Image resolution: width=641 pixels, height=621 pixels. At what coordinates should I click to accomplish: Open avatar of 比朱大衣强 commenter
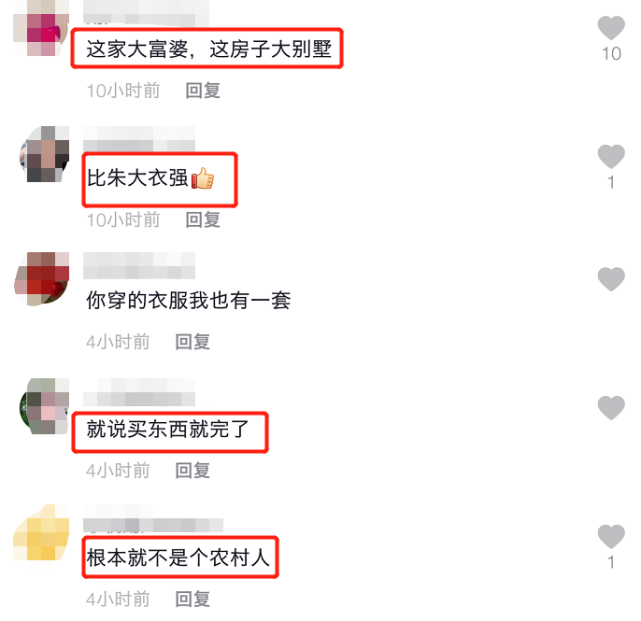pyautogui.click(x=43, y=154)
